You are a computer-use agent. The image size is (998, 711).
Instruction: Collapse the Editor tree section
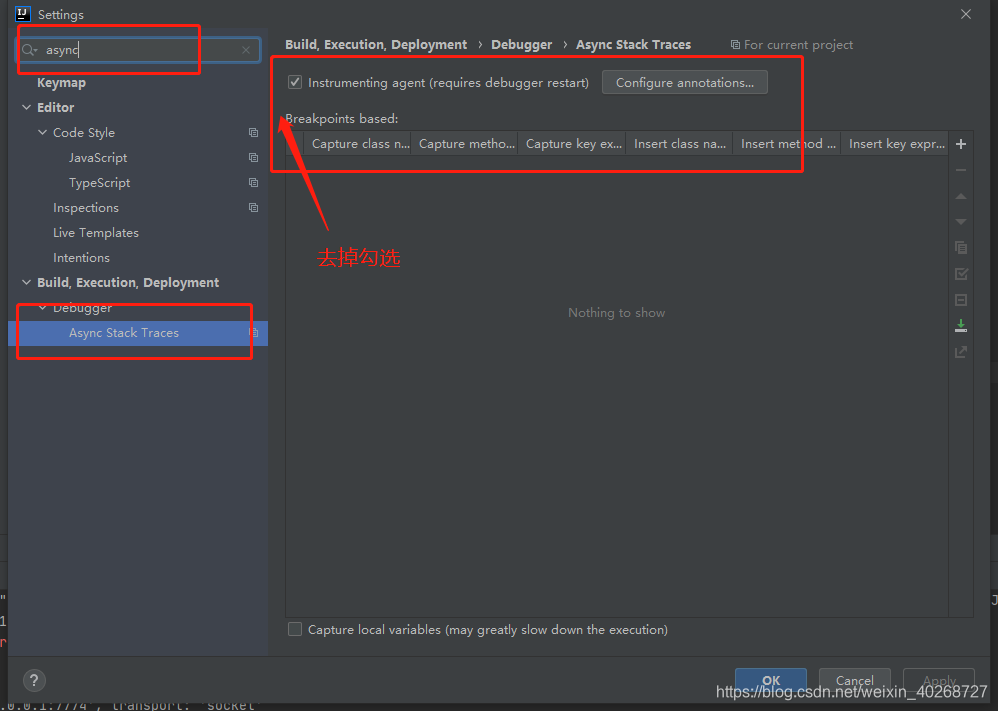(26, 107)
